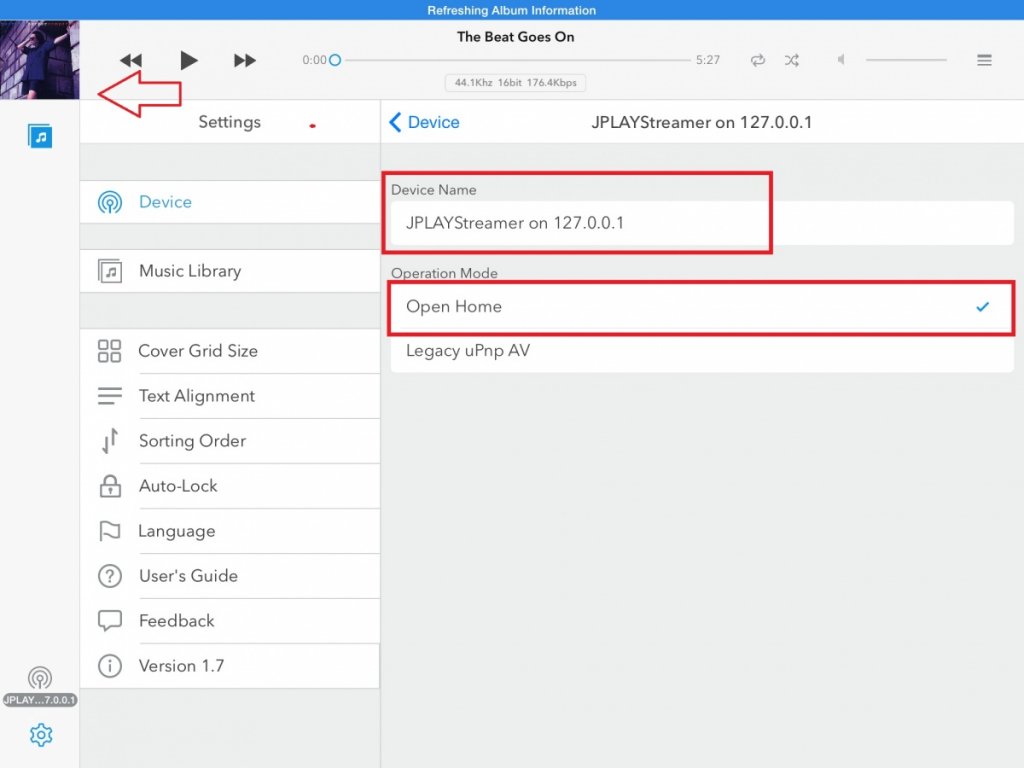The image size is (1024, 768).
Task: Open the music library sidebar icon
Action: coord(40,136)
